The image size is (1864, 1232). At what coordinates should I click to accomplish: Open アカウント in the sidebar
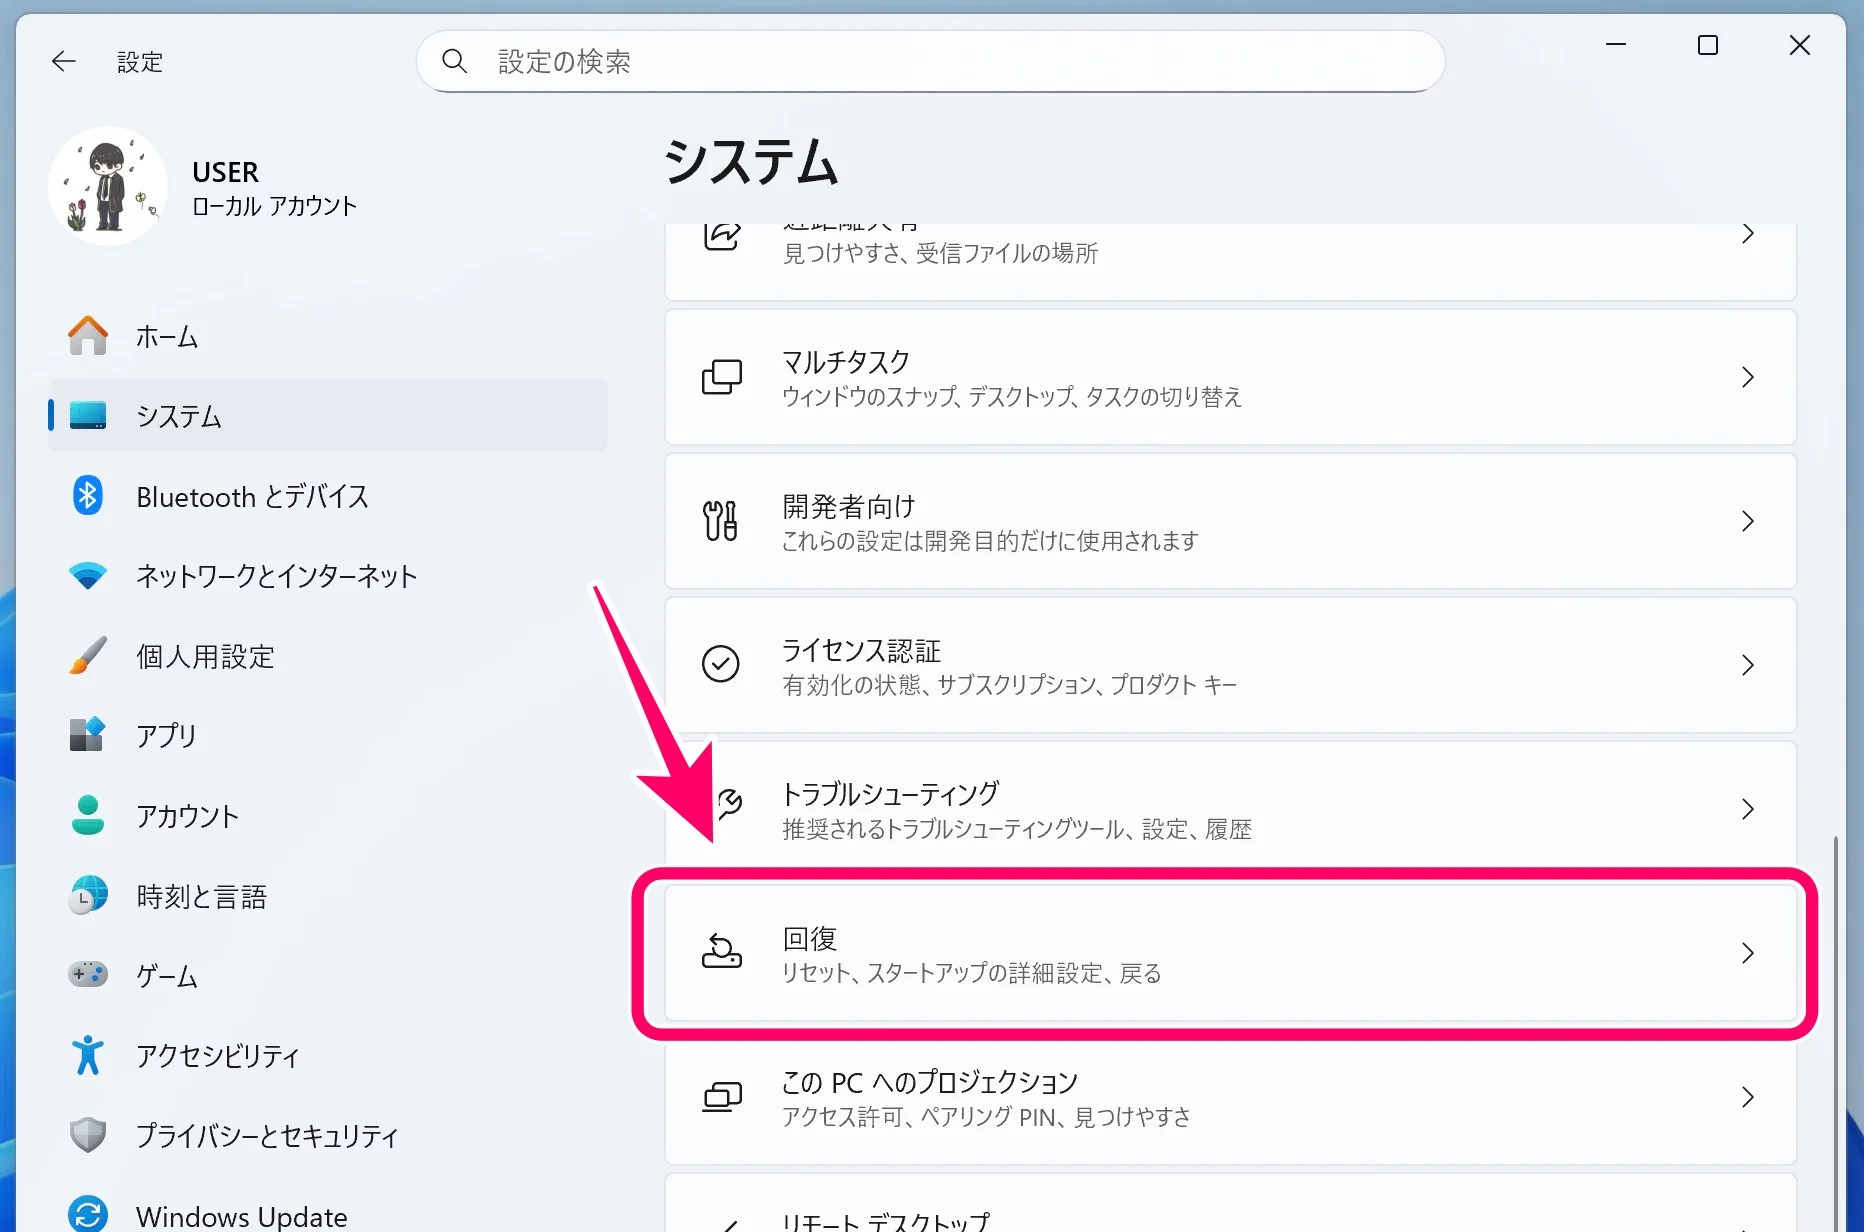click(328, 815)
